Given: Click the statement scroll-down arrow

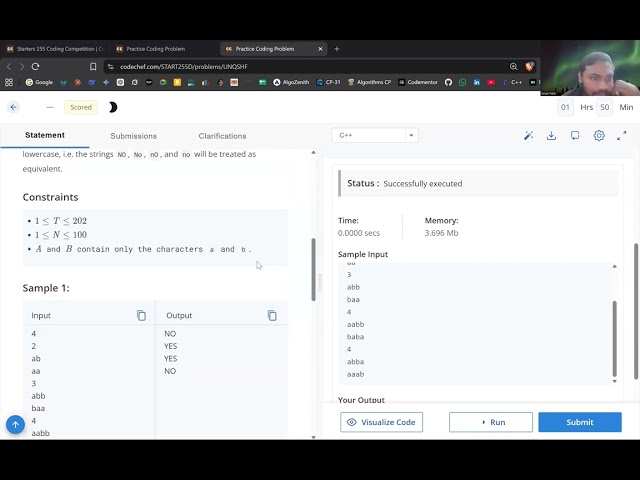Looking at the screenshot, I should click(313, 437).
